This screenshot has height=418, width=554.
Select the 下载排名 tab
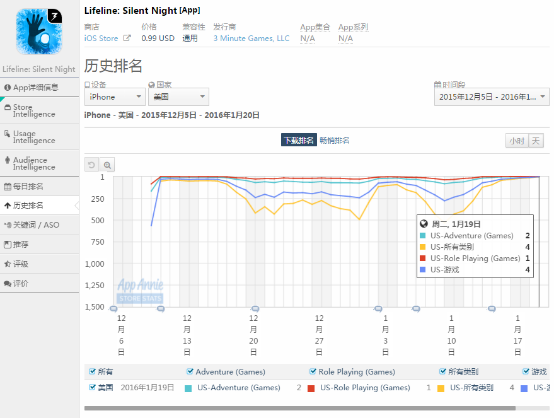point(299,140)
